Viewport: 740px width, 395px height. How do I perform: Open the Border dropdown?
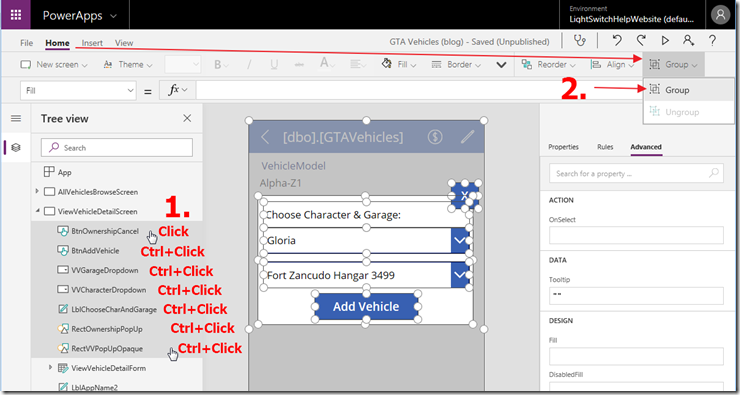[x=456, y=65]
